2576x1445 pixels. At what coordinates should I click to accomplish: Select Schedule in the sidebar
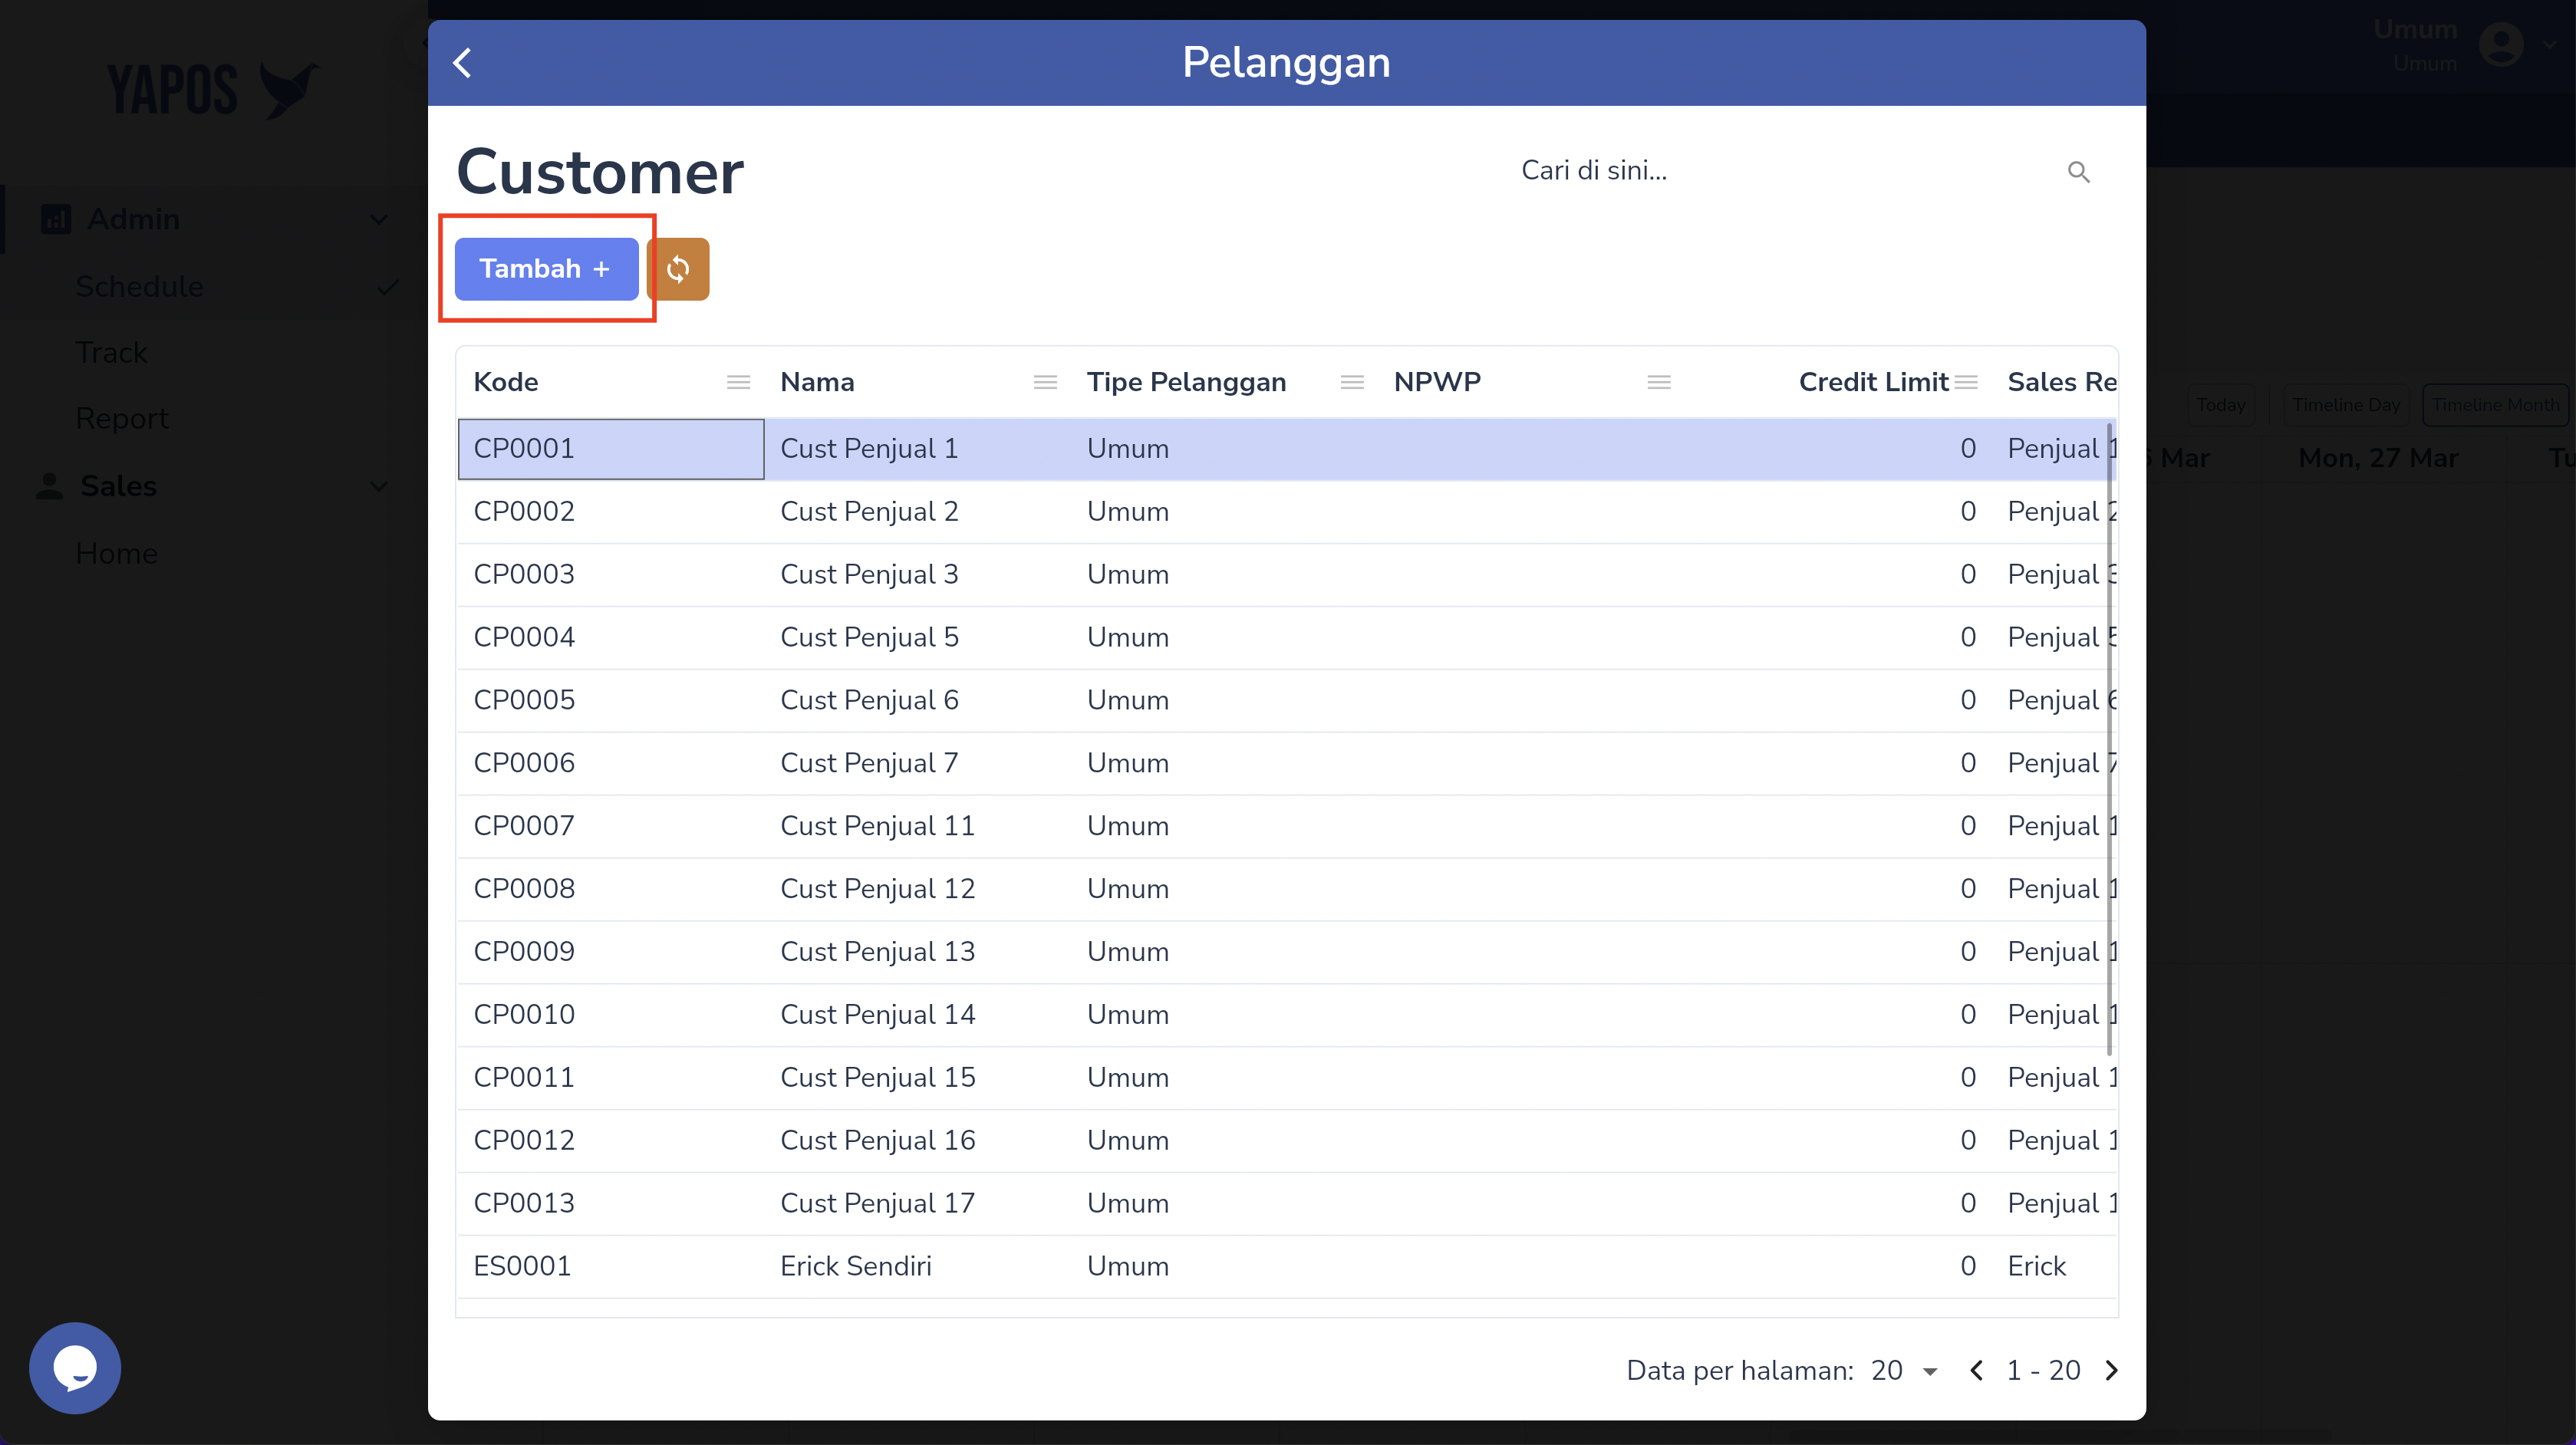[139, 287]
